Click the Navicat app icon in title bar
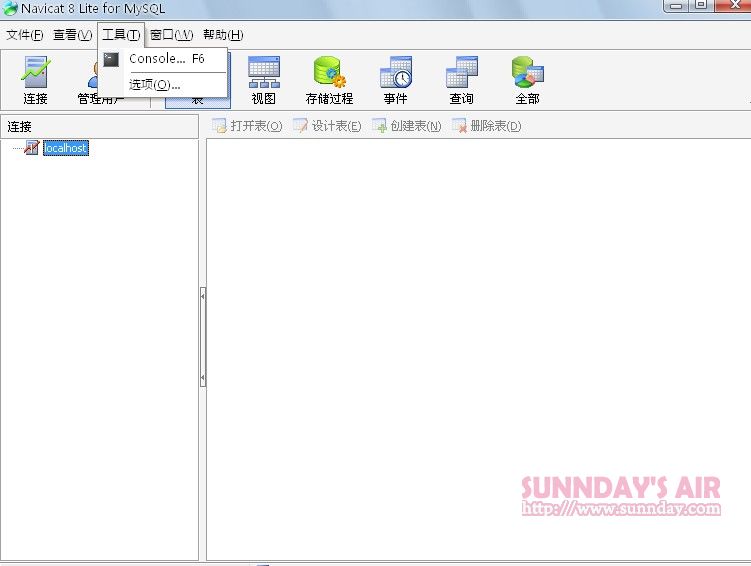Image resolution: width=751 pixels, height=566 pixels. pos(10,8)
